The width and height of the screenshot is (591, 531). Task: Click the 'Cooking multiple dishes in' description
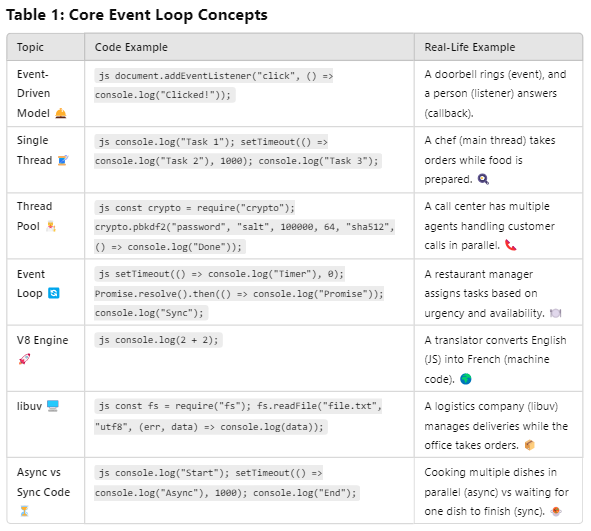(x=497, y=491)
